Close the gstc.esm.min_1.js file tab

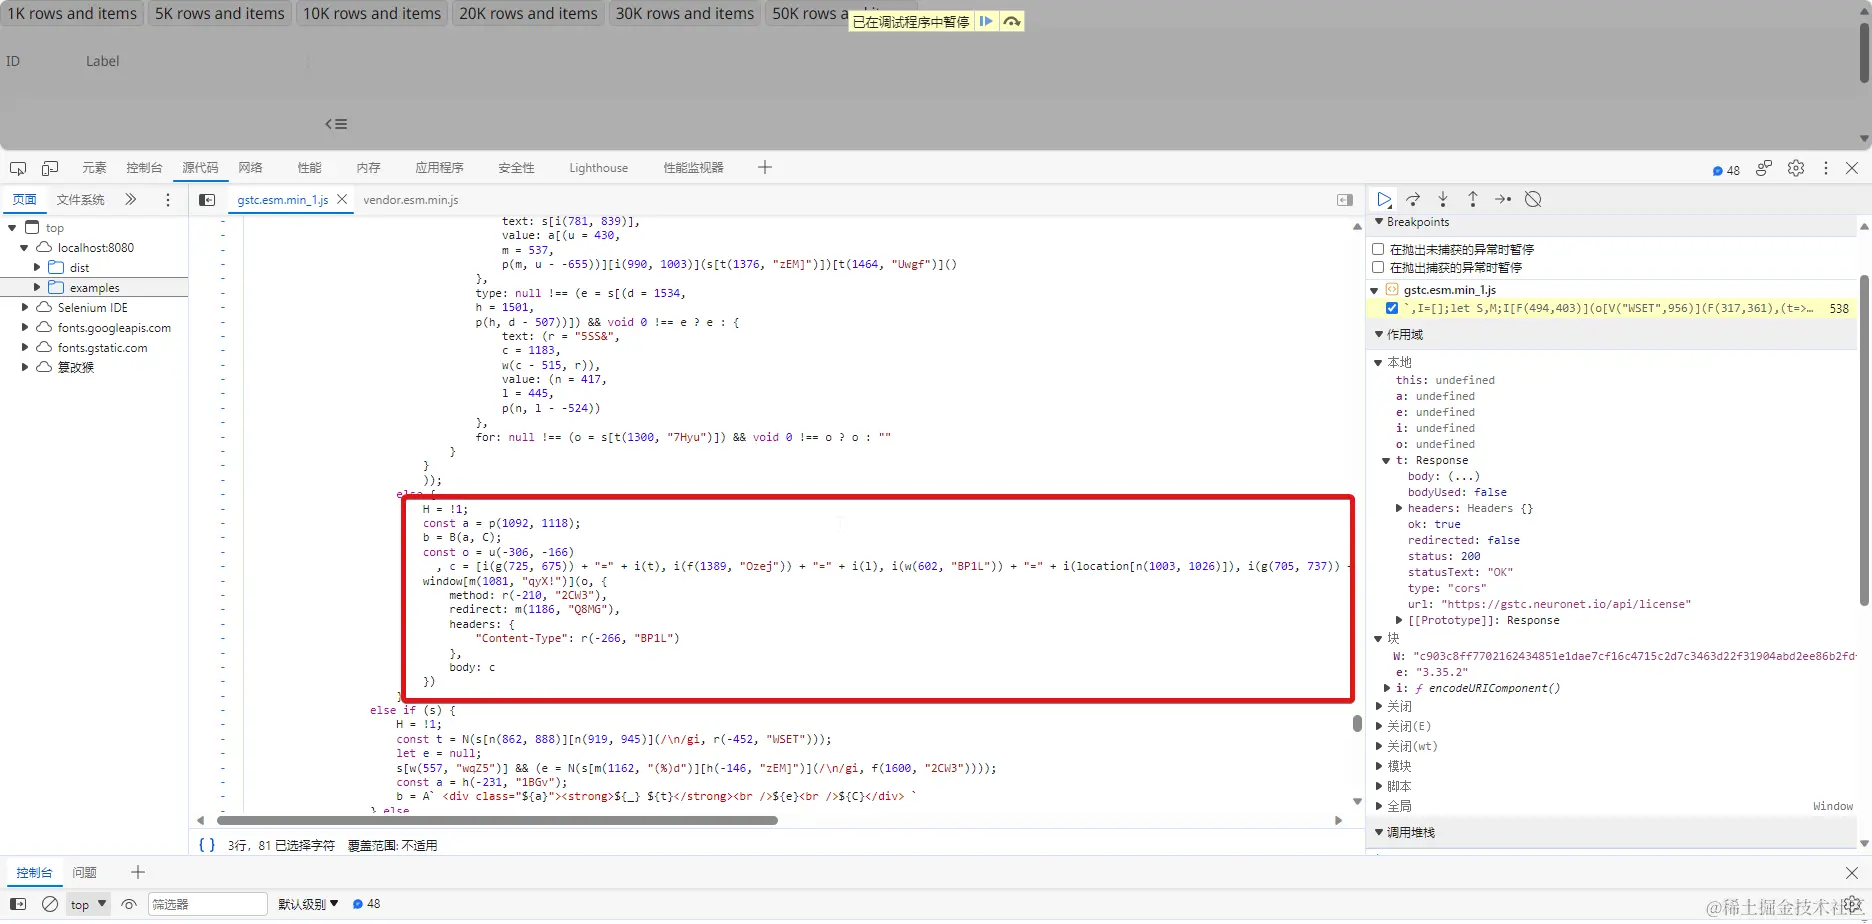click(x=342, y=199)
